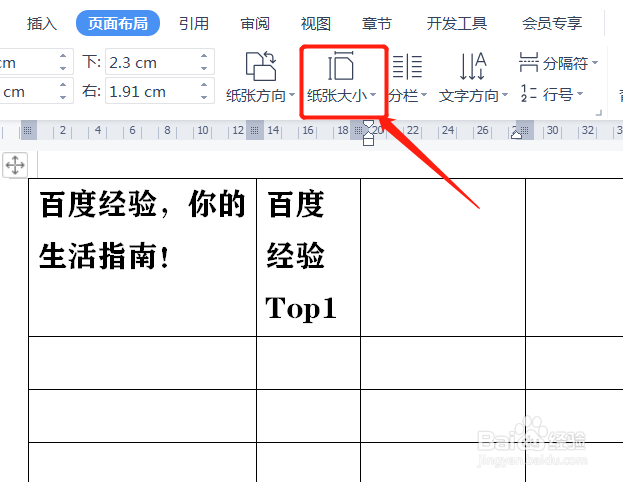Select the 页面布局 ribbon tab

[x=118, y=23]
